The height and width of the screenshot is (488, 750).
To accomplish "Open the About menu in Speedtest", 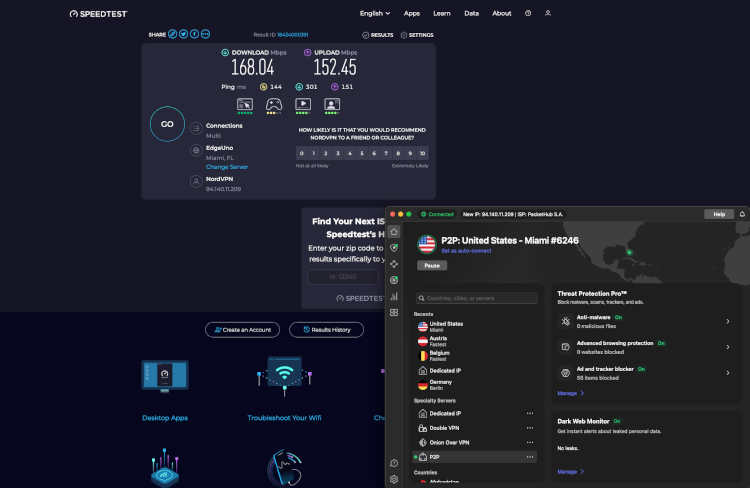I will click(502, 13).
